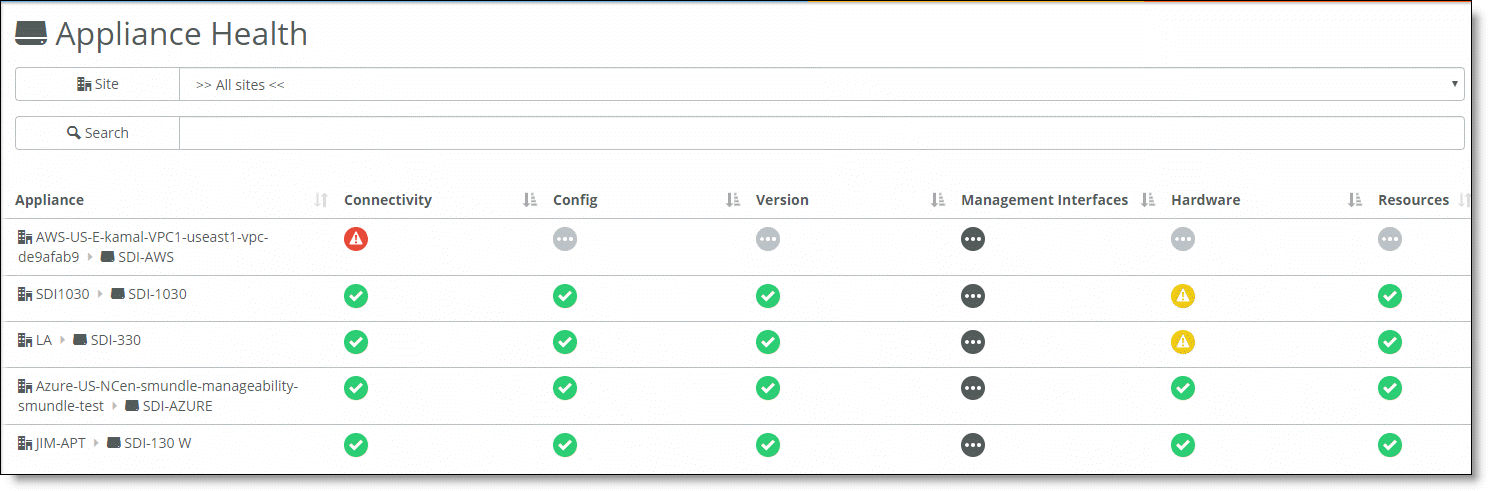Open Management Interfaces status for SDI-AZURE

(x=973, y=388)
